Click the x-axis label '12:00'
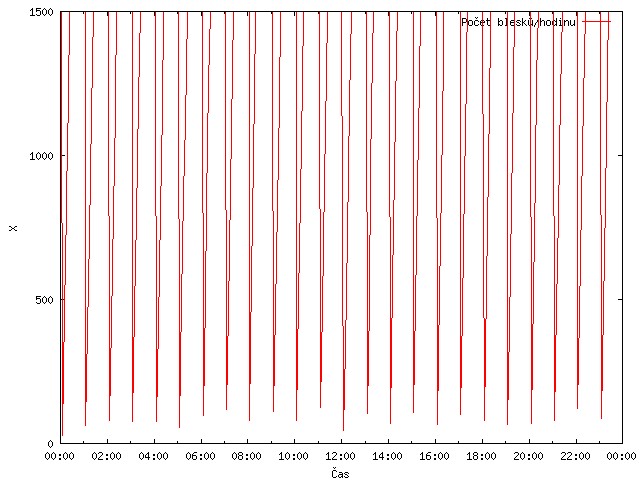 [341, 456]
